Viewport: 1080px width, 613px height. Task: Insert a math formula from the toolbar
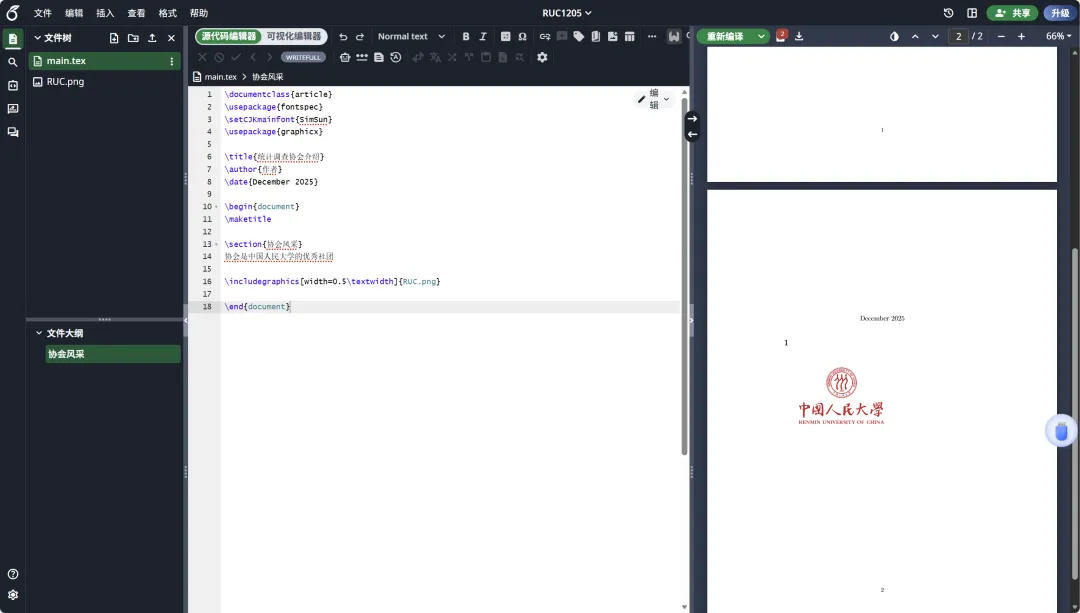click(x=506, y=37)
